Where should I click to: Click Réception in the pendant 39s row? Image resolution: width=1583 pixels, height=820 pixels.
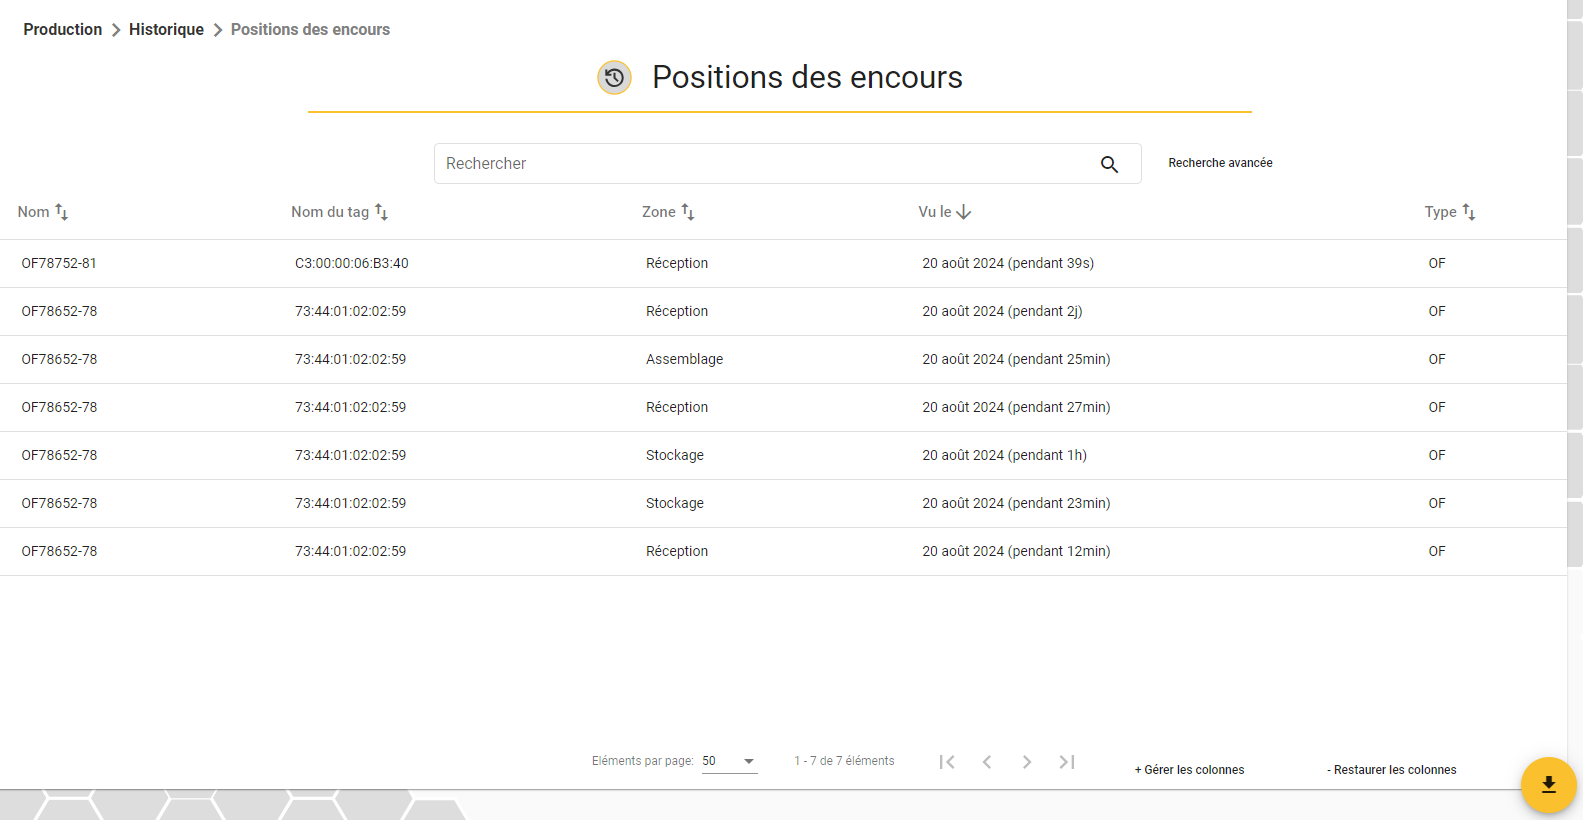pyautogui.click(x=677, y=264)
